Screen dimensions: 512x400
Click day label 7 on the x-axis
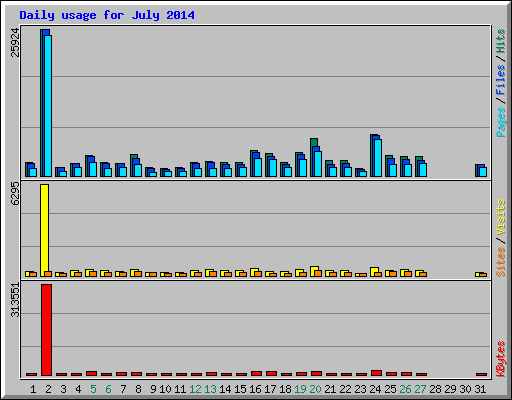point(123,389)
